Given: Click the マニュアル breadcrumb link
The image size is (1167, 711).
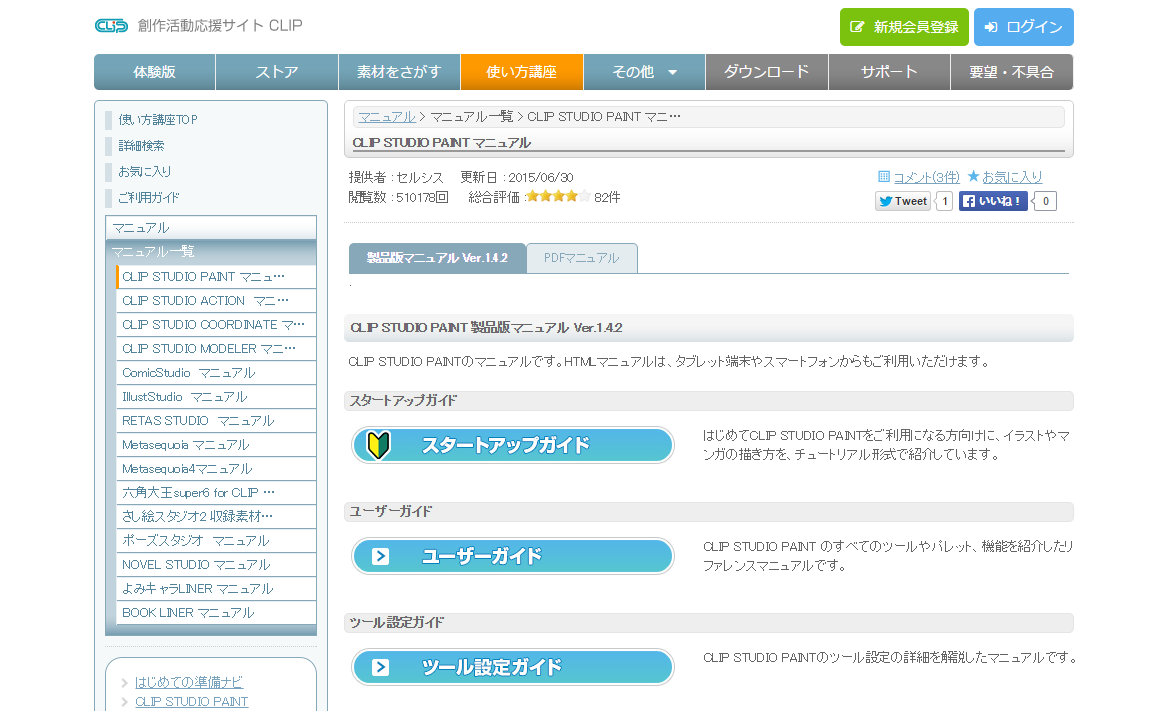Looking at the screenshot, I should pyautogui.click(x=387, y=117).
